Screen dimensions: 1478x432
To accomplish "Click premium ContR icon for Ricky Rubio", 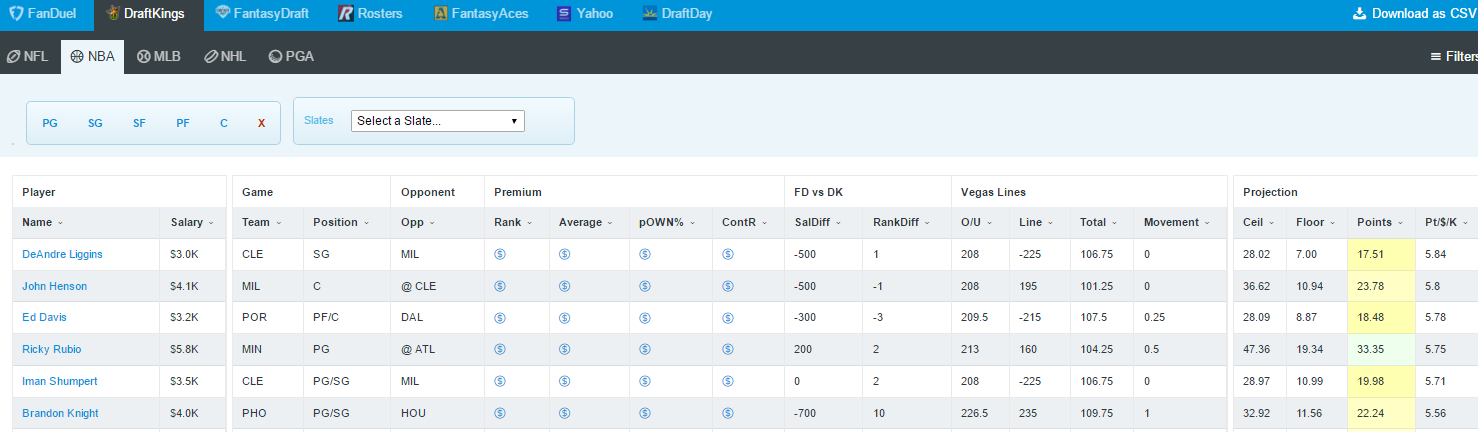I will click(728, 349).
